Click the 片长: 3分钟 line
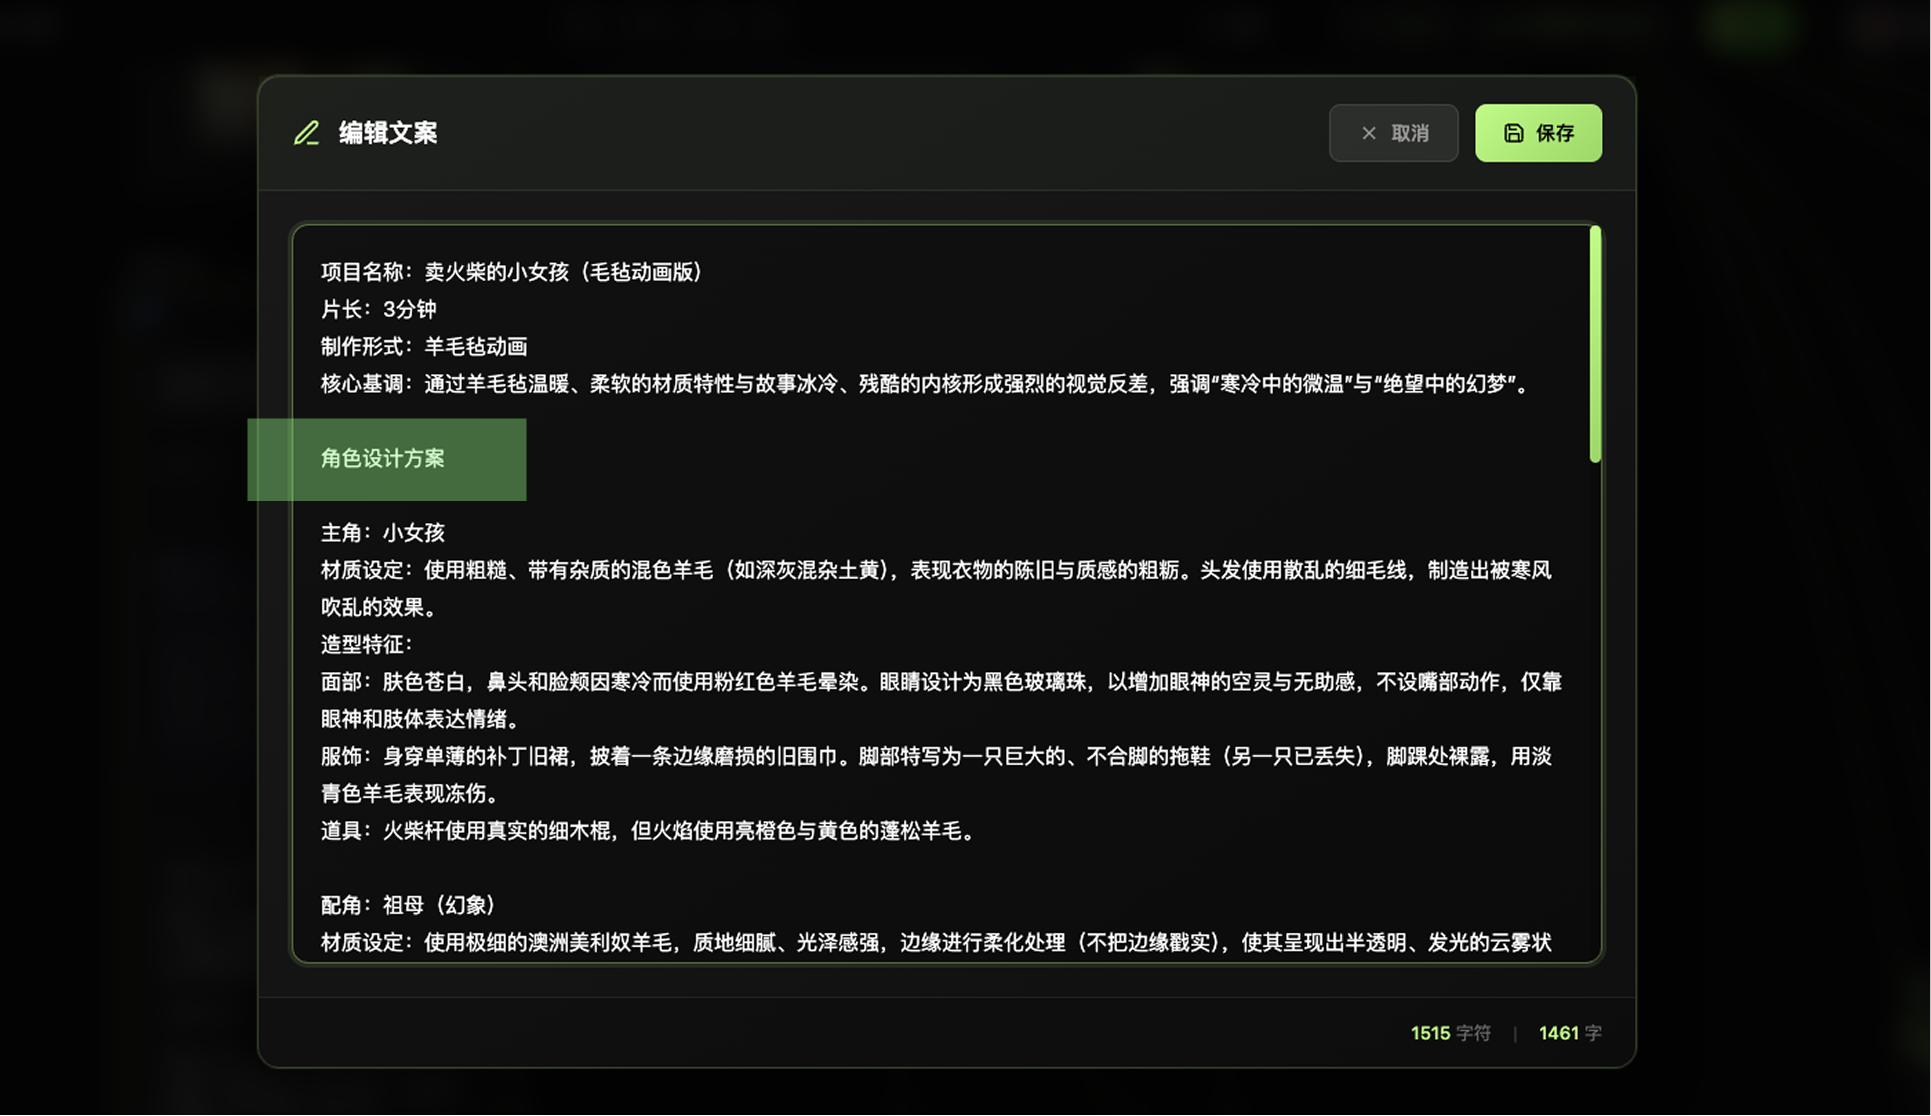The width and height of the screenshot is (1931, 1116). [378, 309]
